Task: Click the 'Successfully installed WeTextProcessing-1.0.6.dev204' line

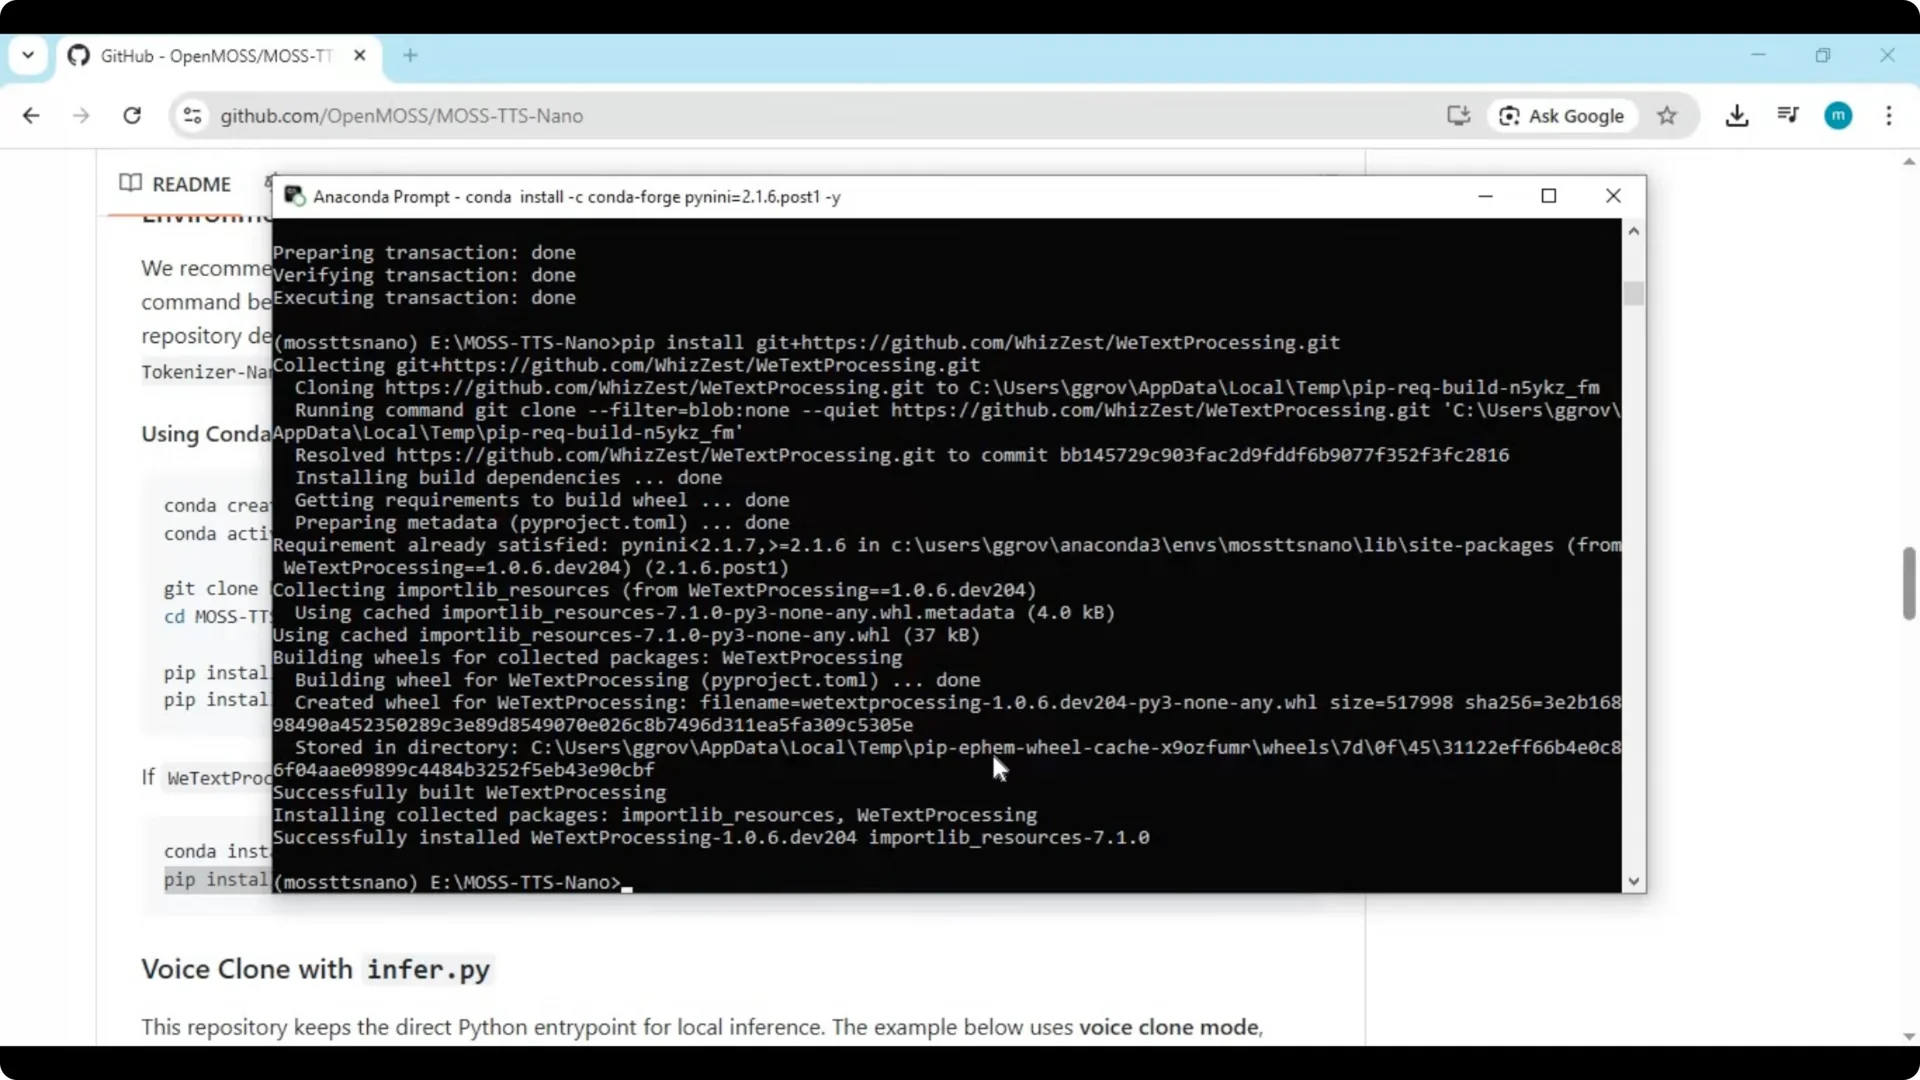Action: tap(711, 837)
